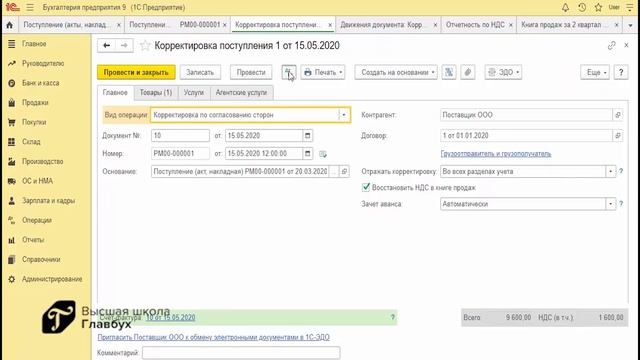Open the Печать dropdown menu

point(323,72)
